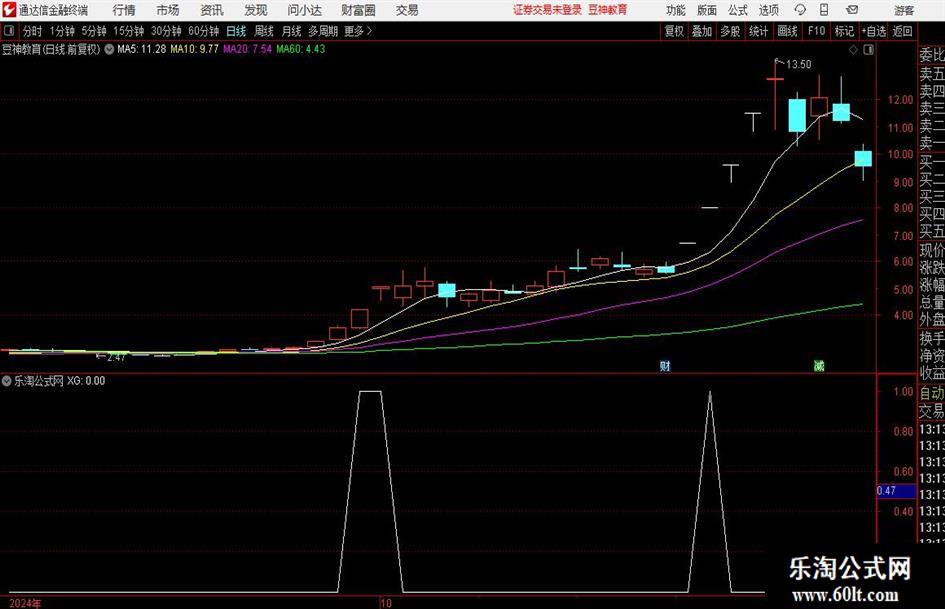The width and height of the screenshot is (945, 609).
Task: Click the 叠加 toolbar button
Action: 702,31
